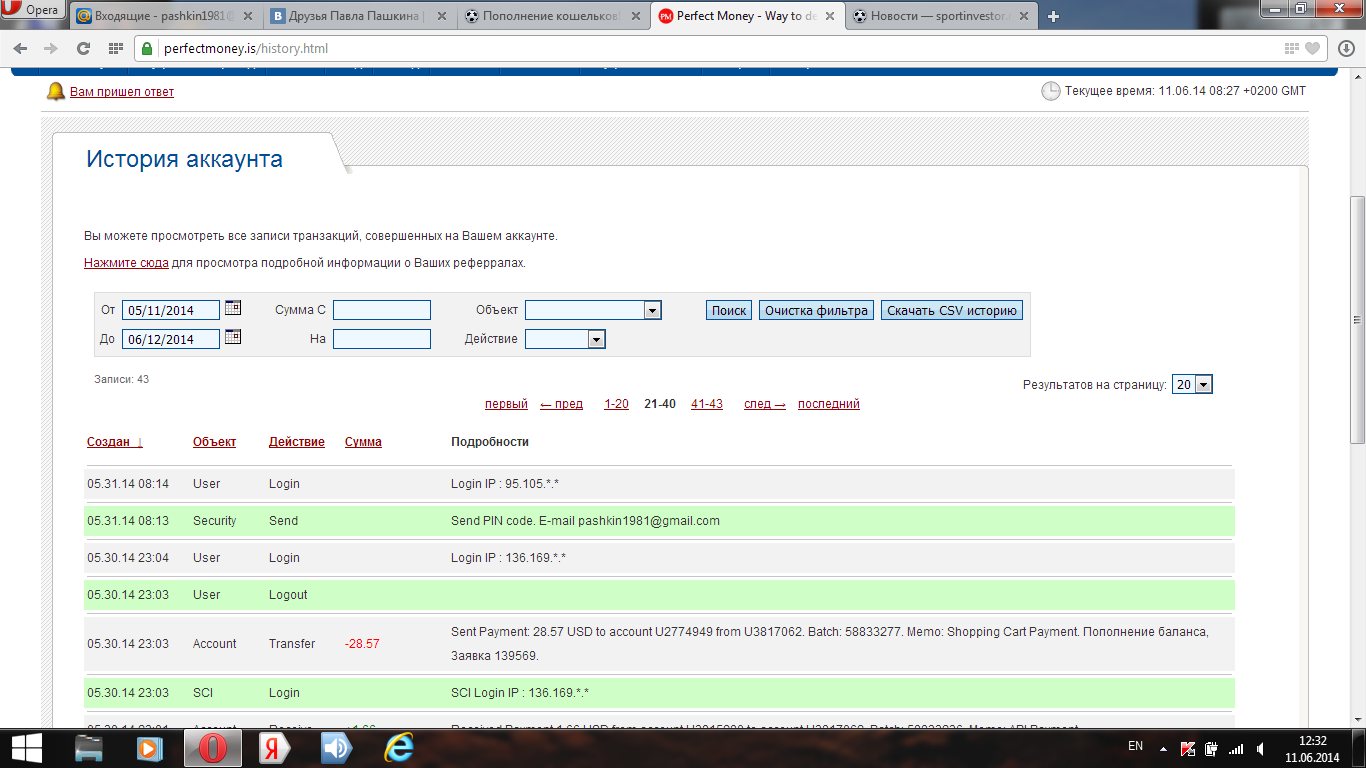The image size is (1366, 768).
Task: Open page 1-20 link
Action: tap(616, 404)
